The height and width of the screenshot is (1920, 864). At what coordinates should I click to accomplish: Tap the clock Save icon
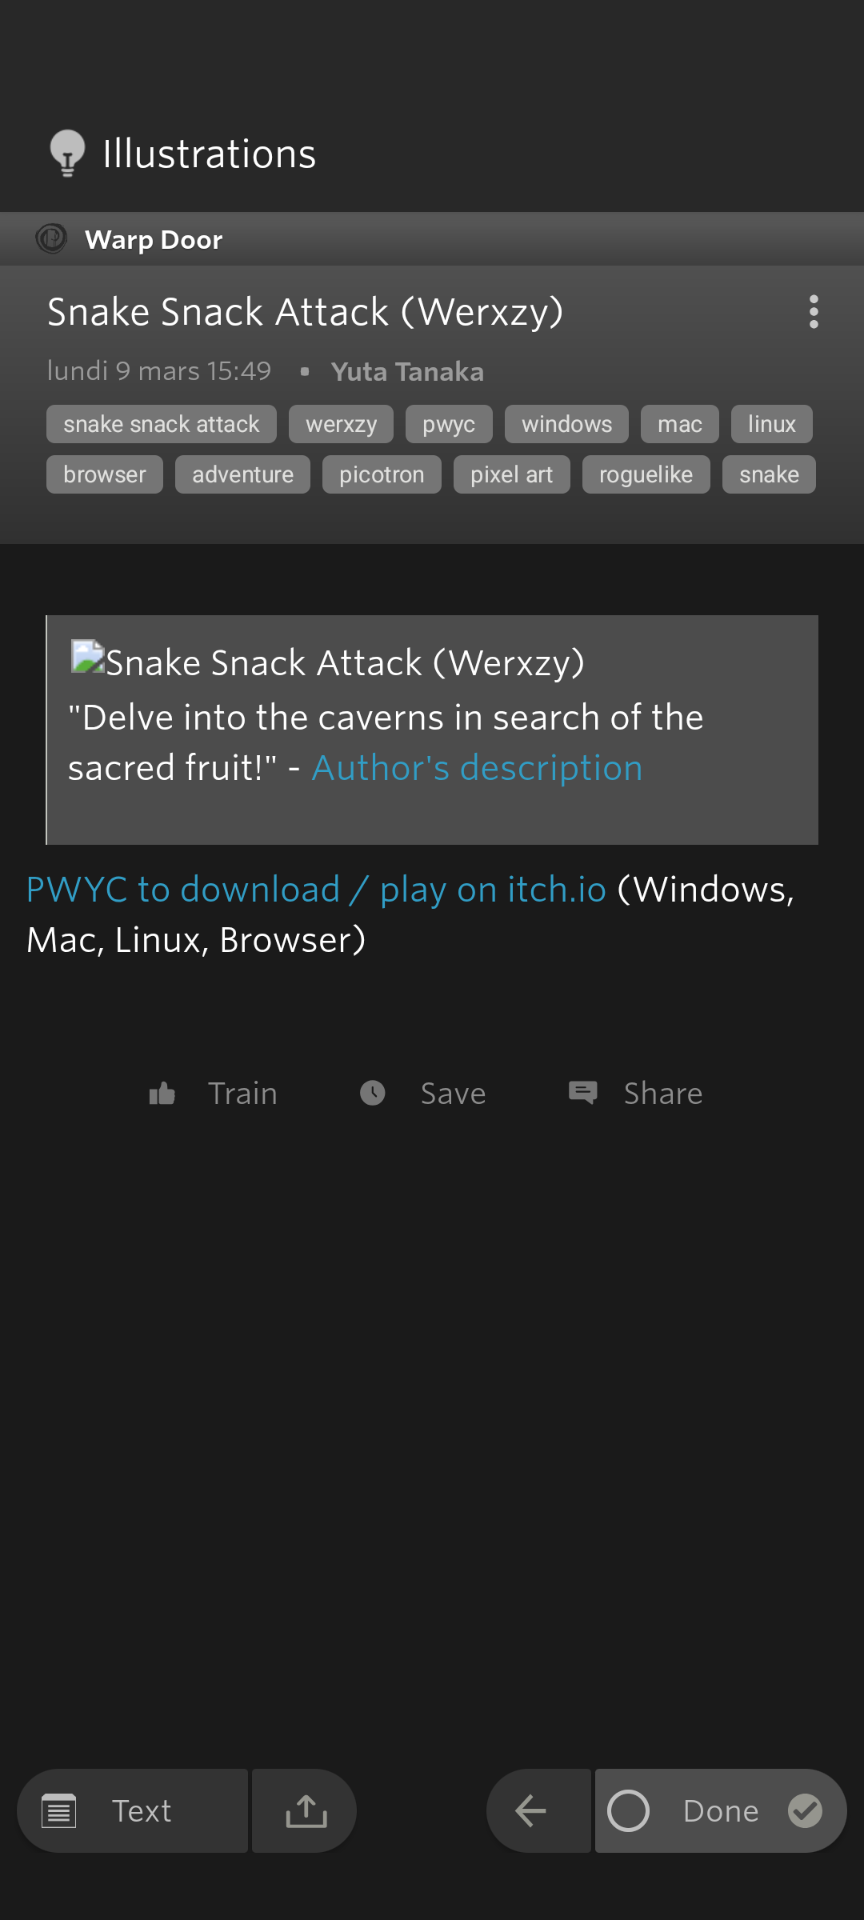(x=373, y=1094)
